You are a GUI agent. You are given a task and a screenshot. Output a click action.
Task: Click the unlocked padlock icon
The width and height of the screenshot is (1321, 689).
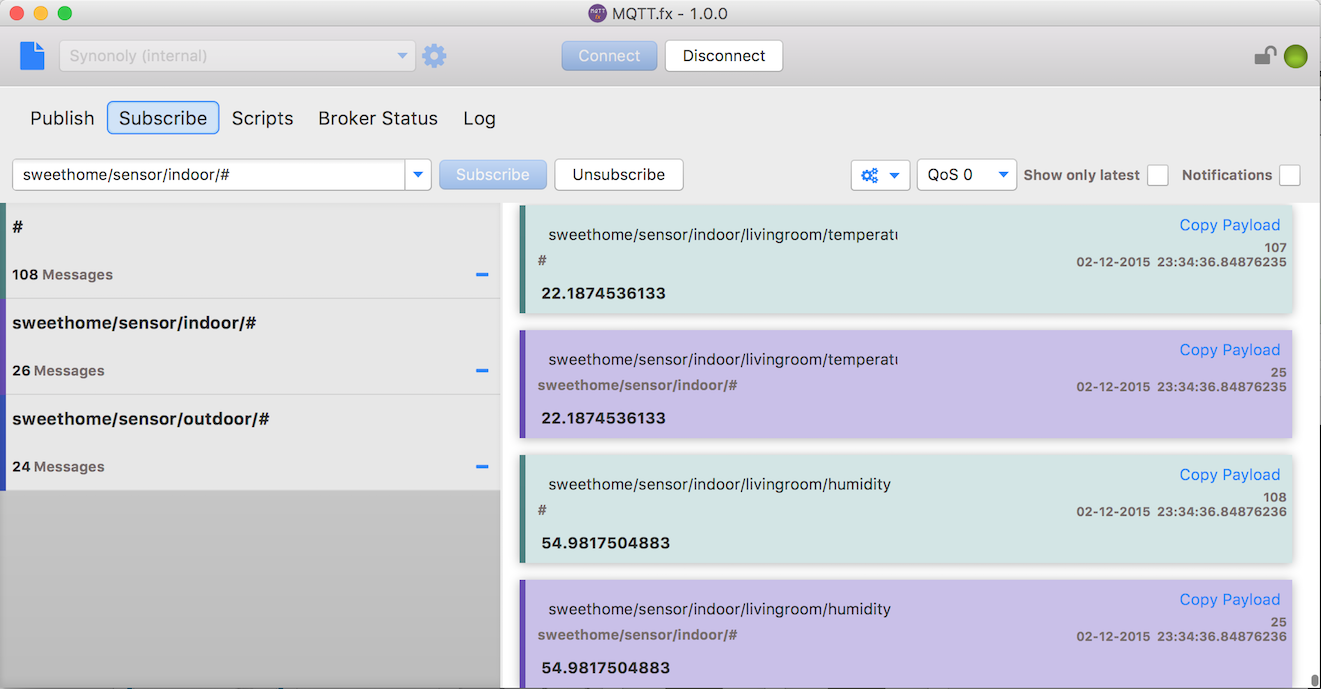point(1265,56)
